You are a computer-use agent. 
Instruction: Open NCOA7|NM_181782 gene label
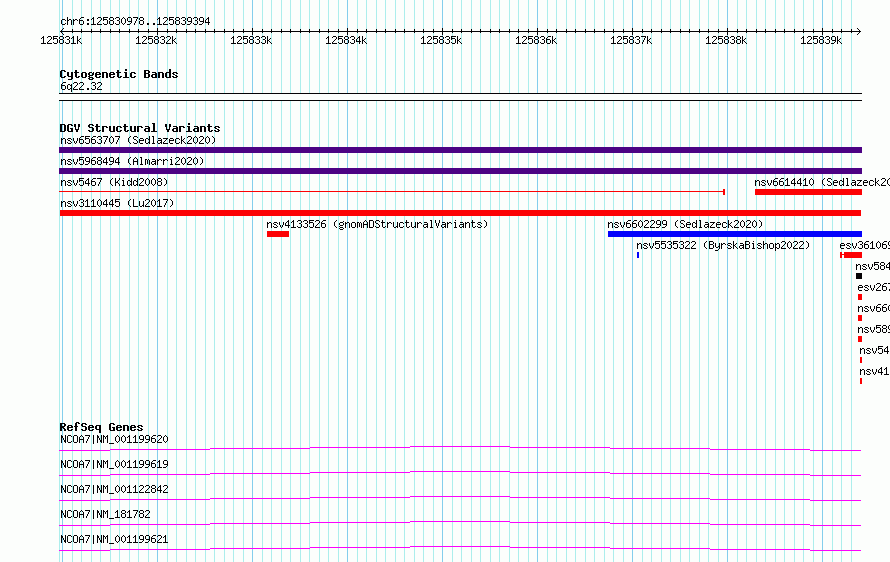tap(105, 514)
